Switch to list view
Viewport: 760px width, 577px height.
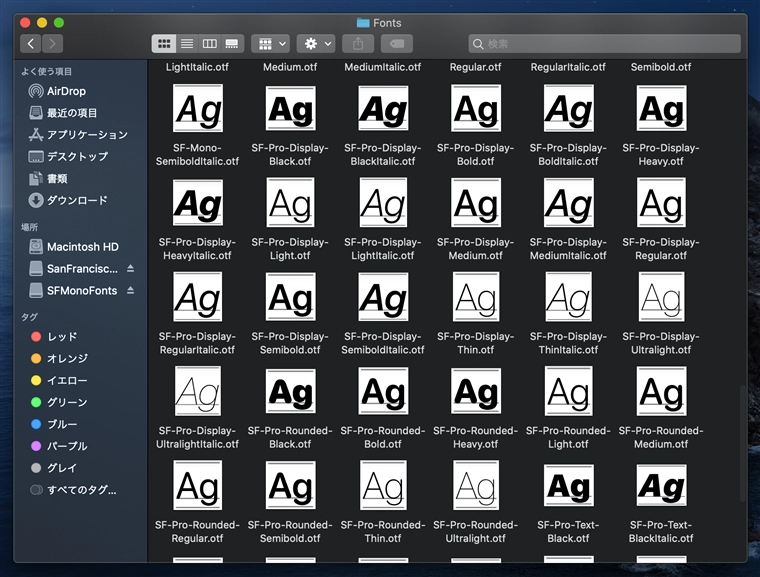coord(187,44)
